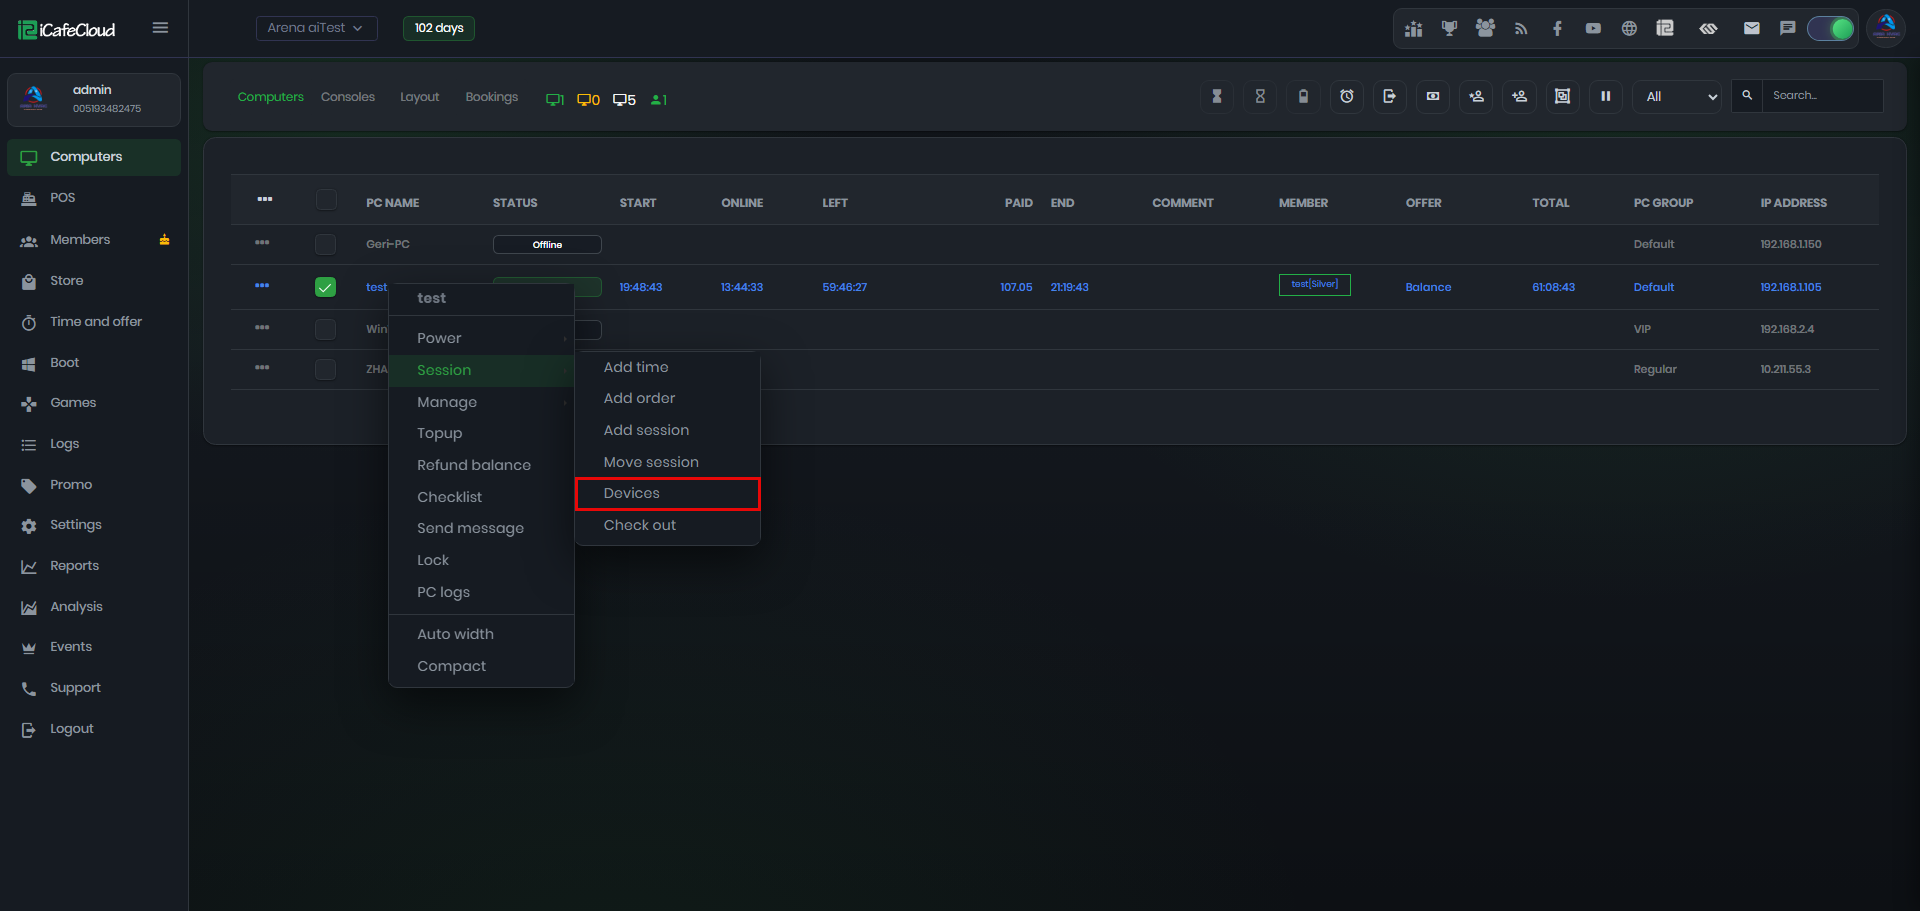Image resolution: width=1920 pixels, height=911 pixels.
Task: Click the alarm clock toolbar icon
Action: (x=1347, y=96)
